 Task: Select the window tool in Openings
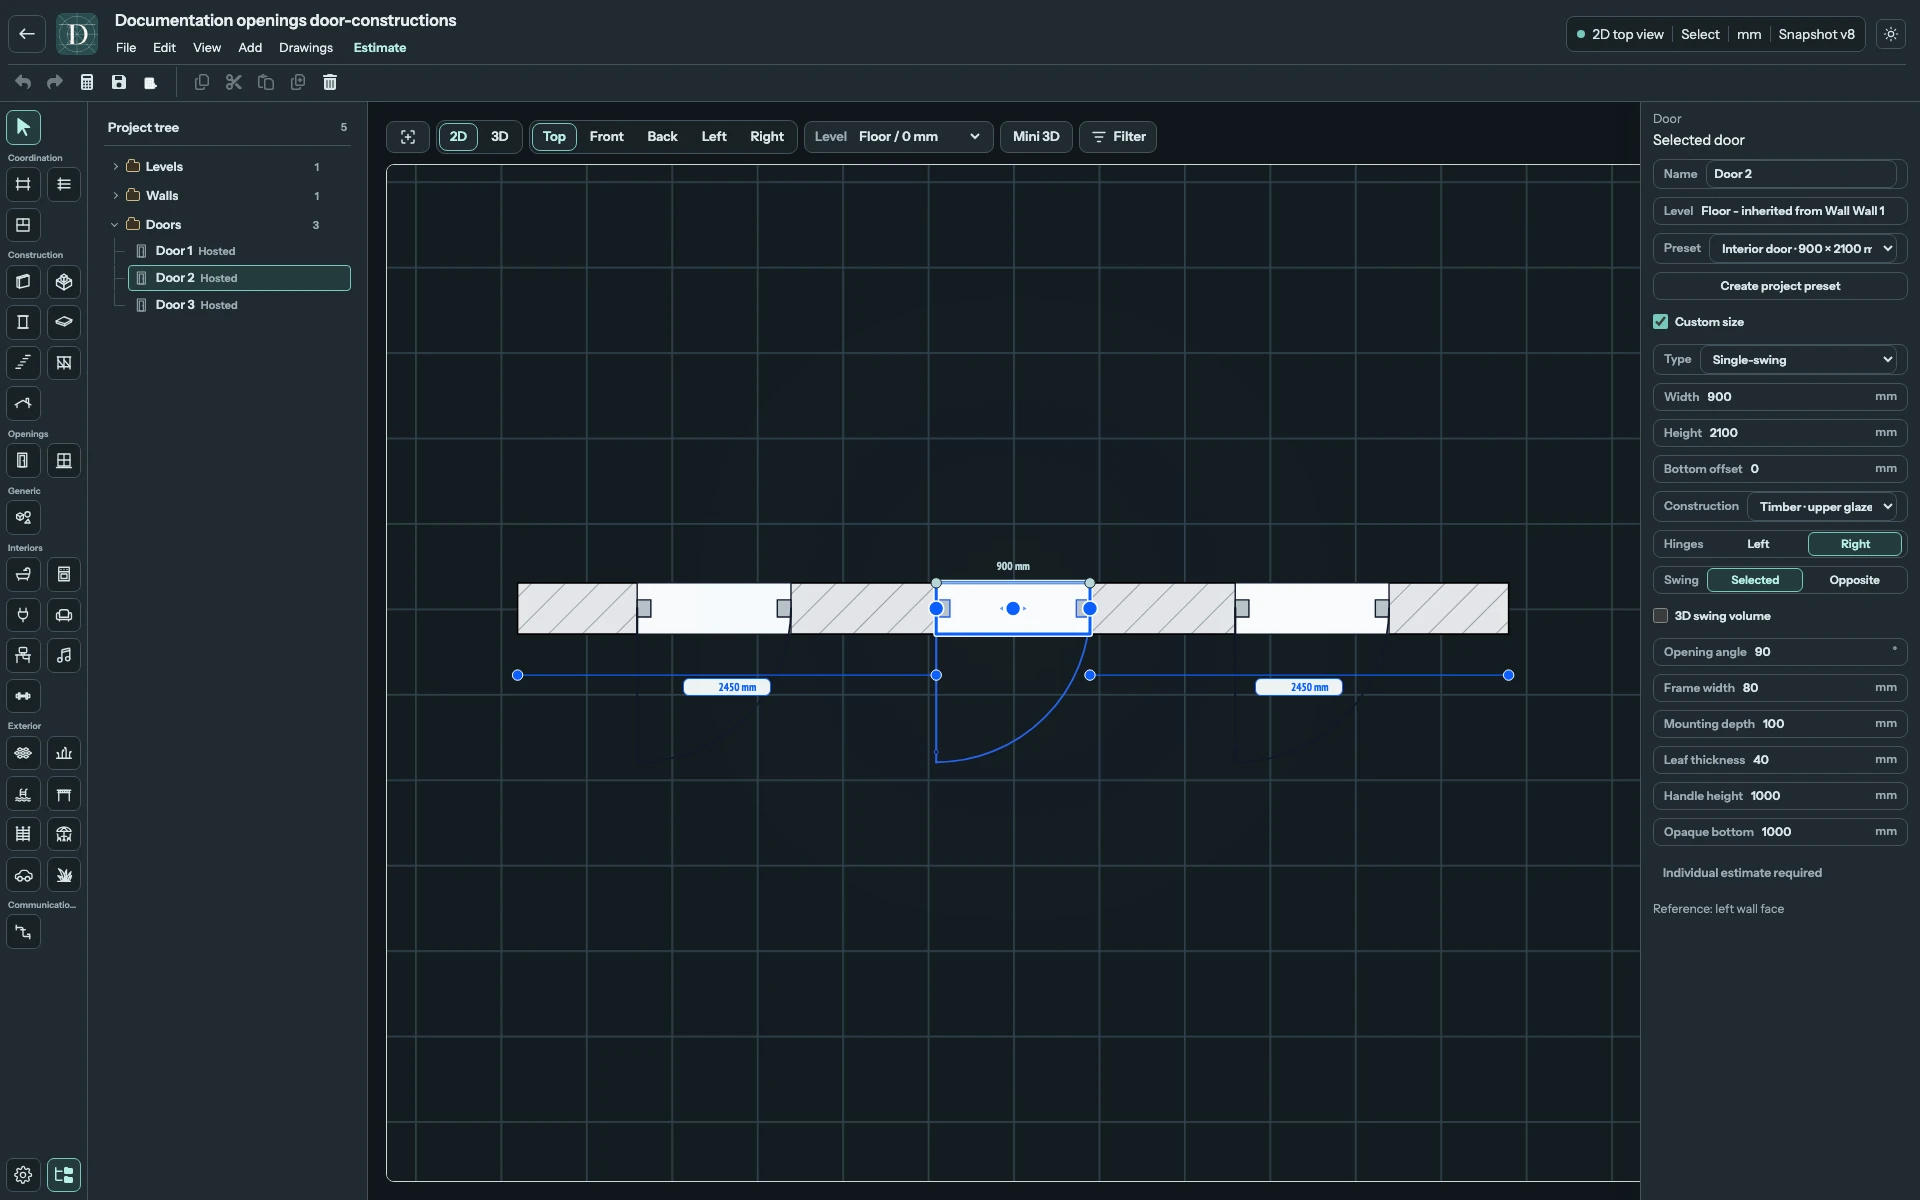tap(64, 461)
